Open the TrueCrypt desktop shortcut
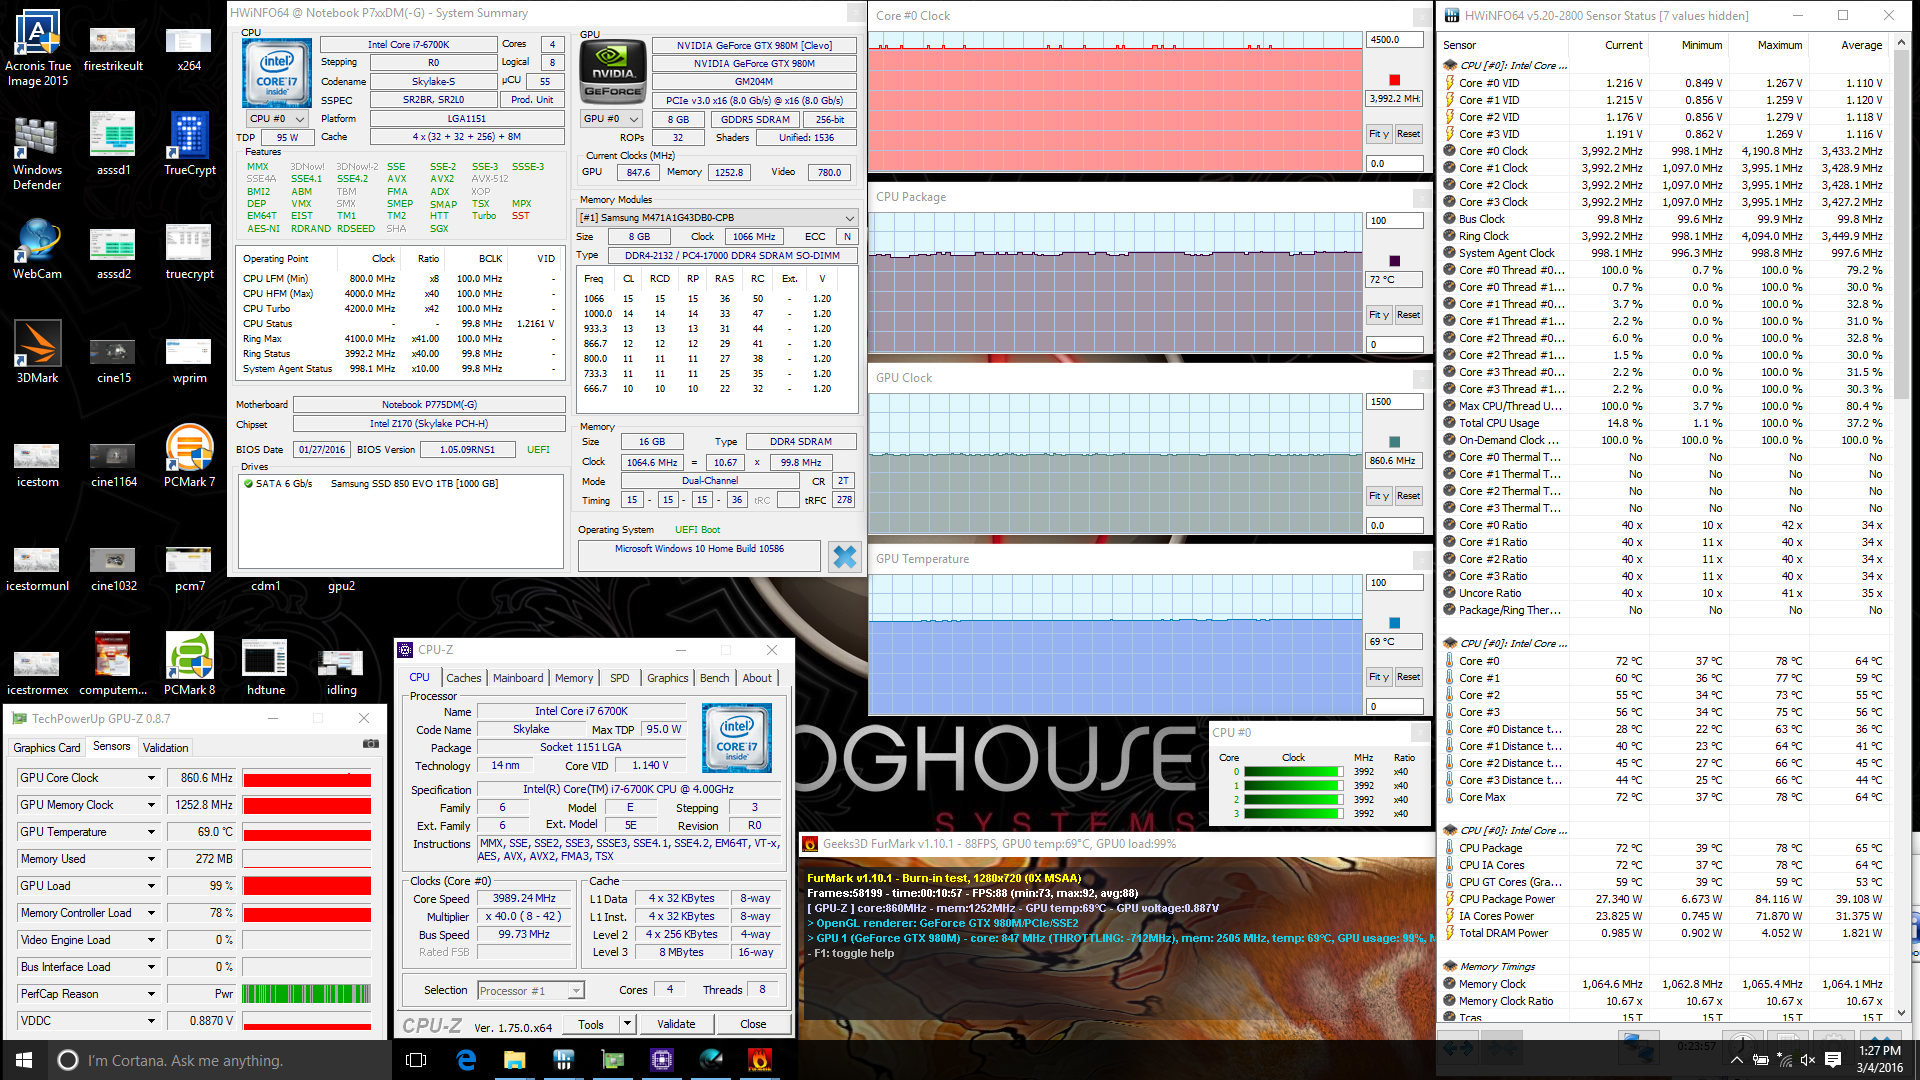This screenshot has height=1080, width=1920. (x=189, y=145)
